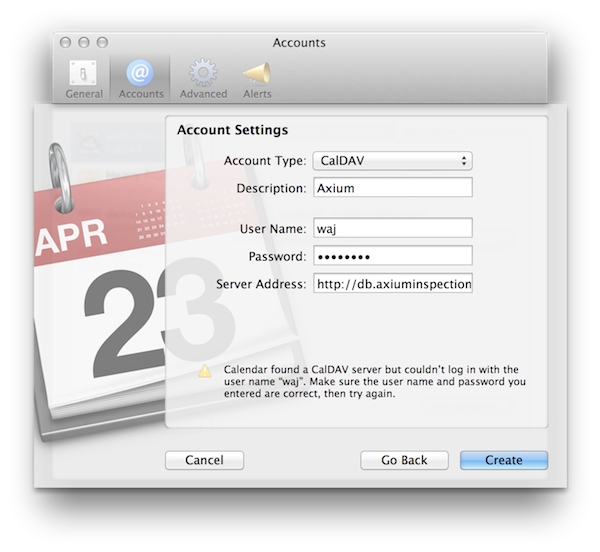Close the Accounts window

[65, 42]
